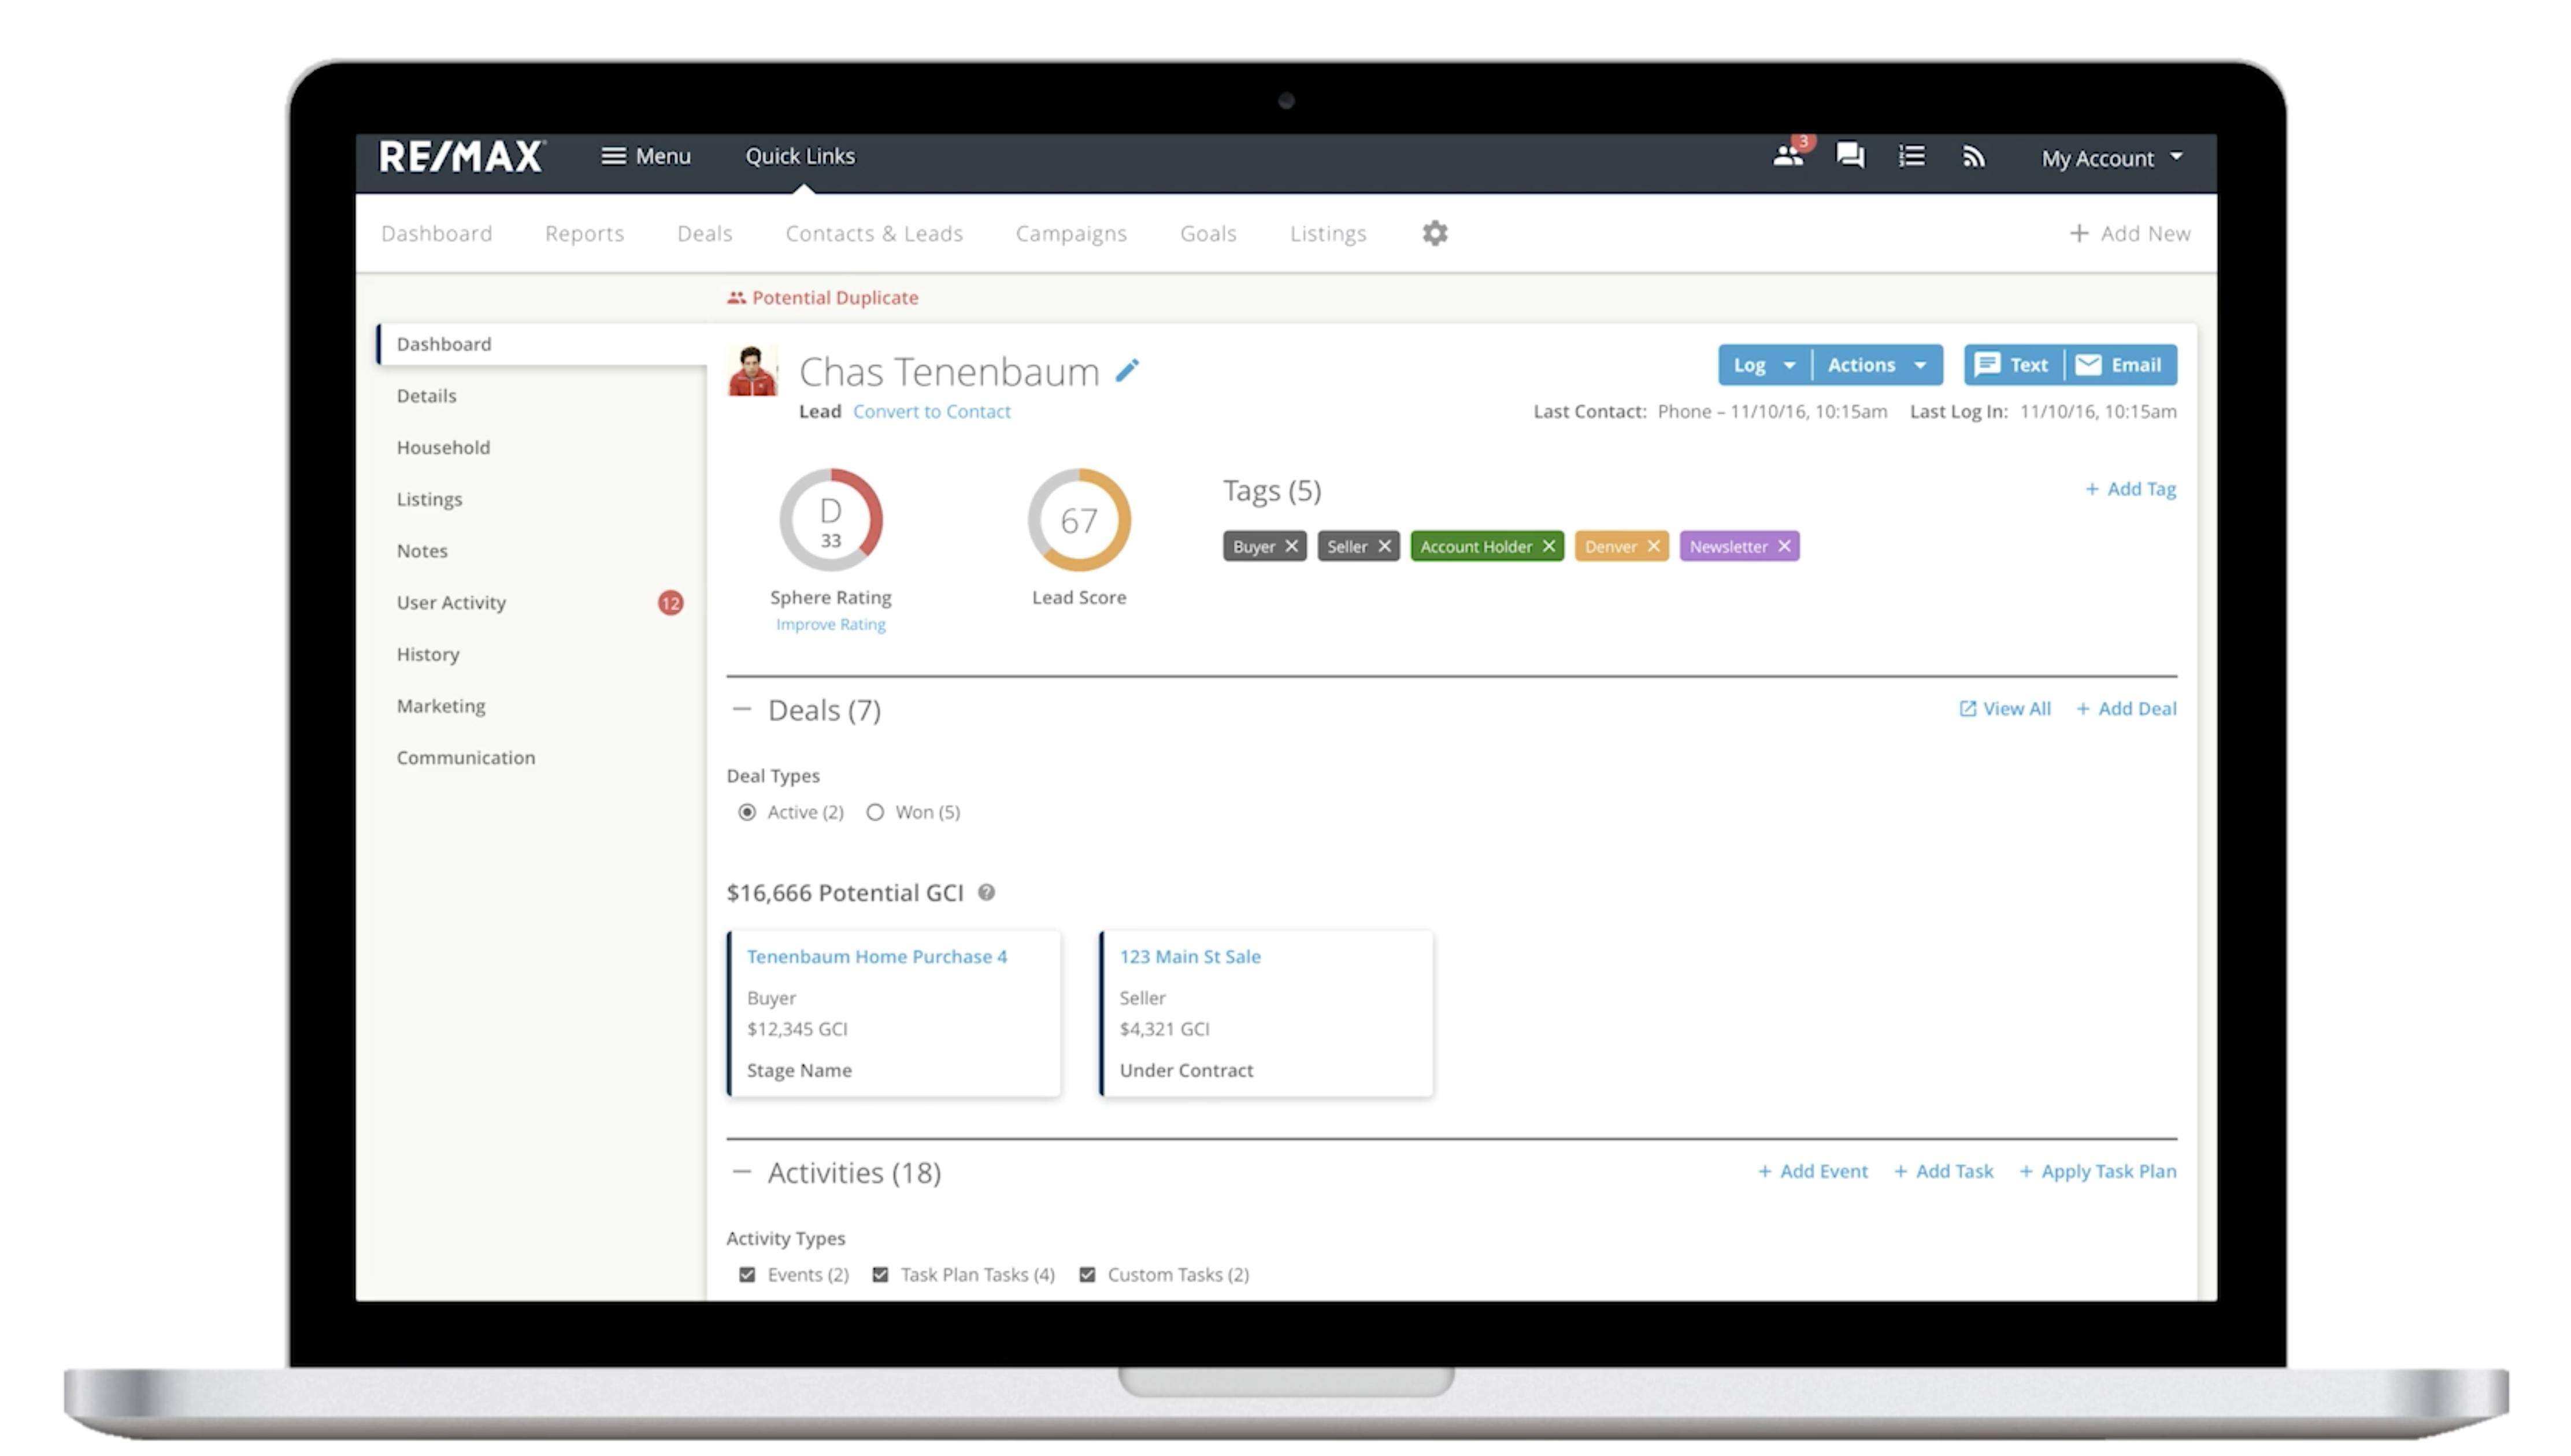The height and width of the screenshot is (1456, 2571).
Task: Click the Lead Score donut chart
Action: tap(1079, 519)
